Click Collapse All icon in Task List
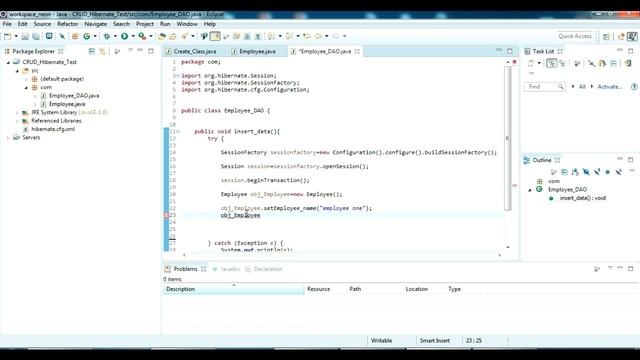 (x=613, y=63)
